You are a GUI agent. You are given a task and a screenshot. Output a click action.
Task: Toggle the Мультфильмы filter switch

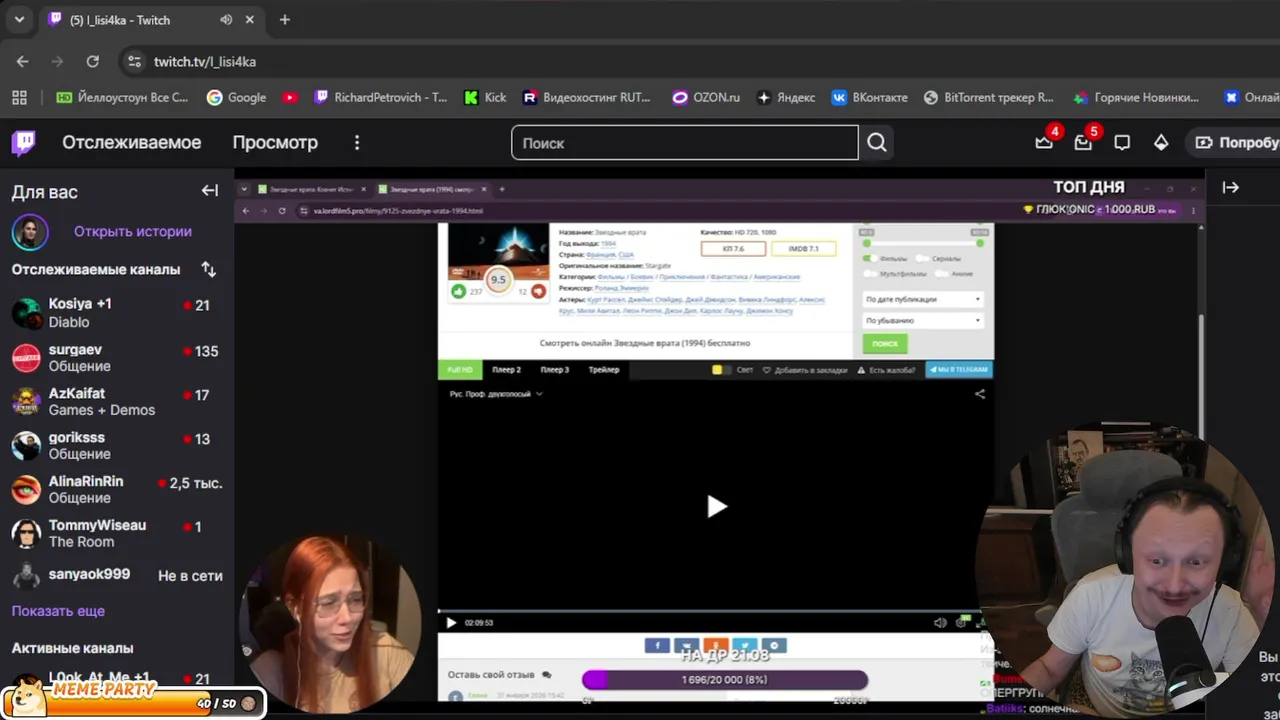[872, 273]
